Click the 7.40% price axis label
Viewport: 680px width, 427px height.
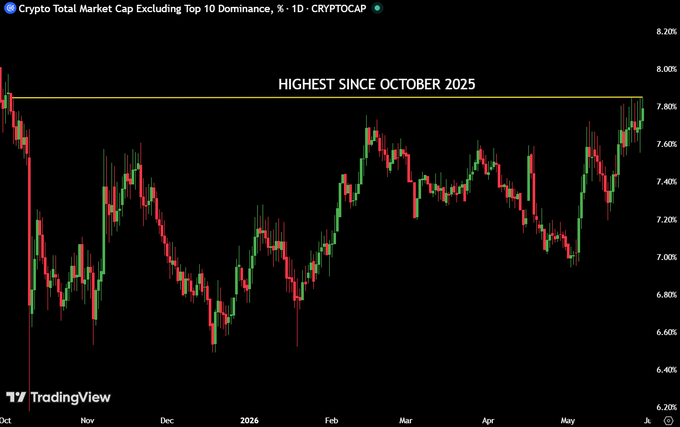point(666,182)
